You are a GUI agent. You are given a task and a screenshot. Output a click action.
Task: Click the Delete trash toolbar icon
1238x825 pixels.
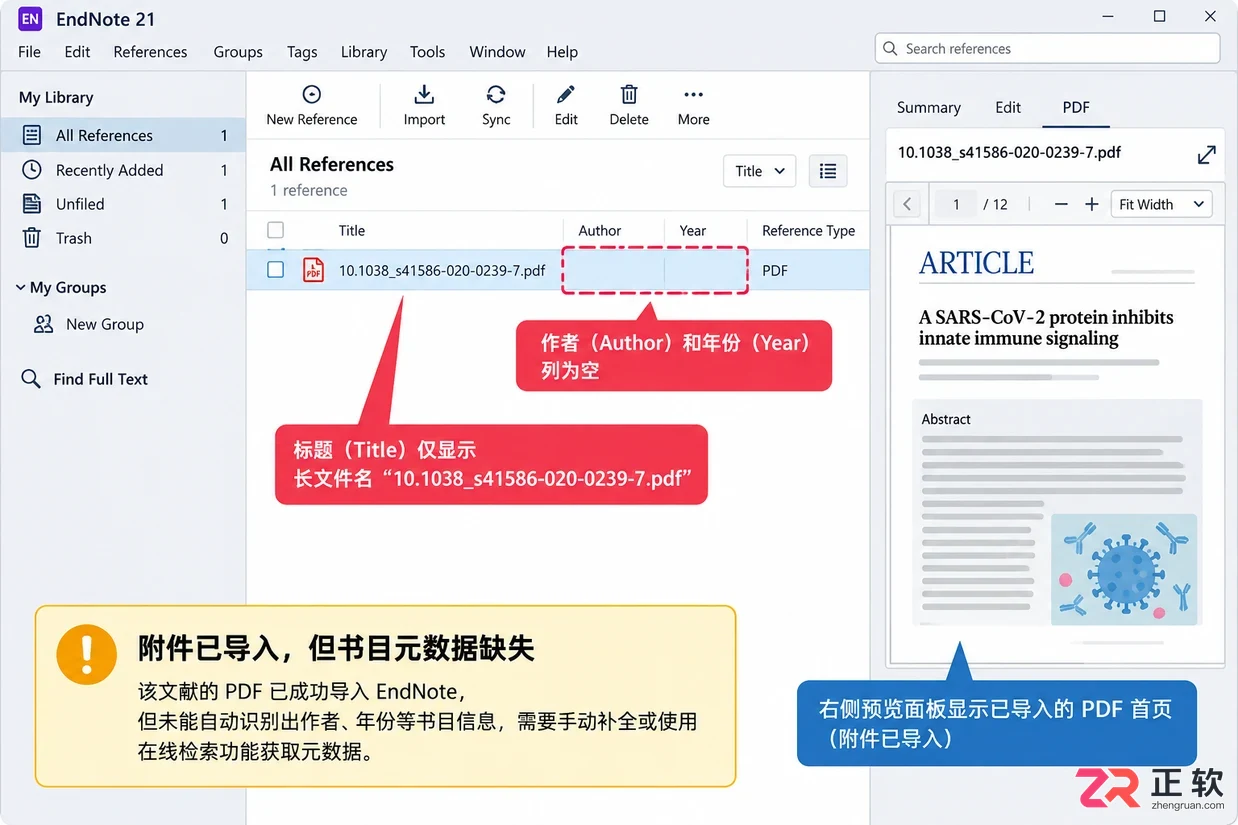point(629,94)
